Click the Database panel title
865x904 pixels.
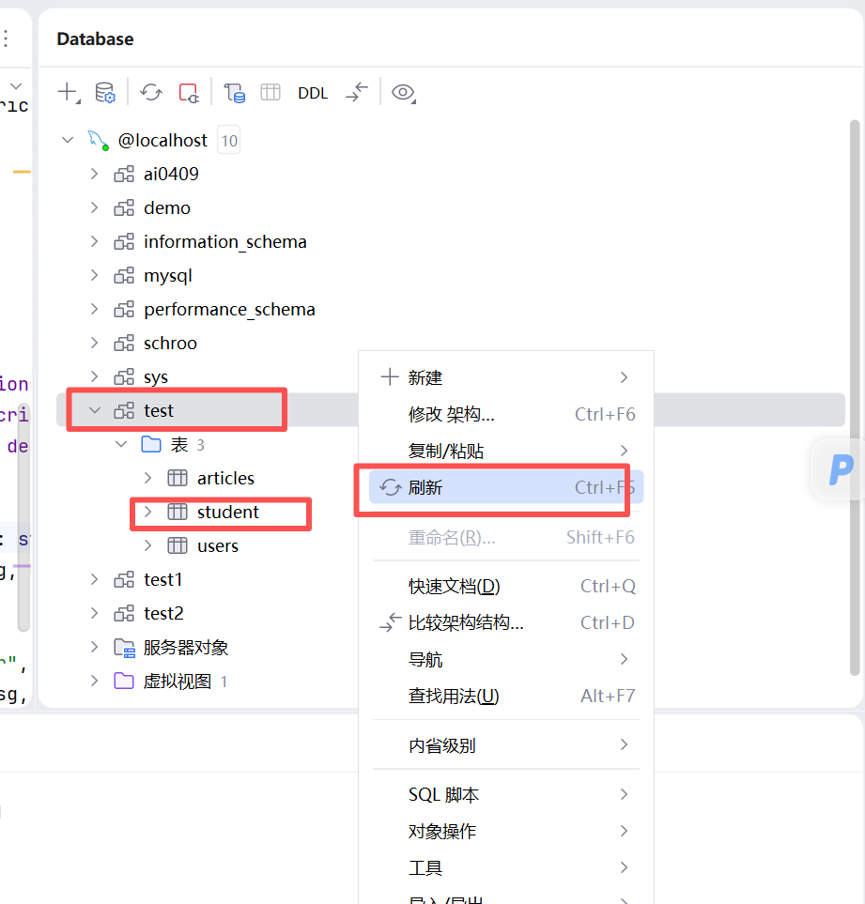(x=95, y=39)
